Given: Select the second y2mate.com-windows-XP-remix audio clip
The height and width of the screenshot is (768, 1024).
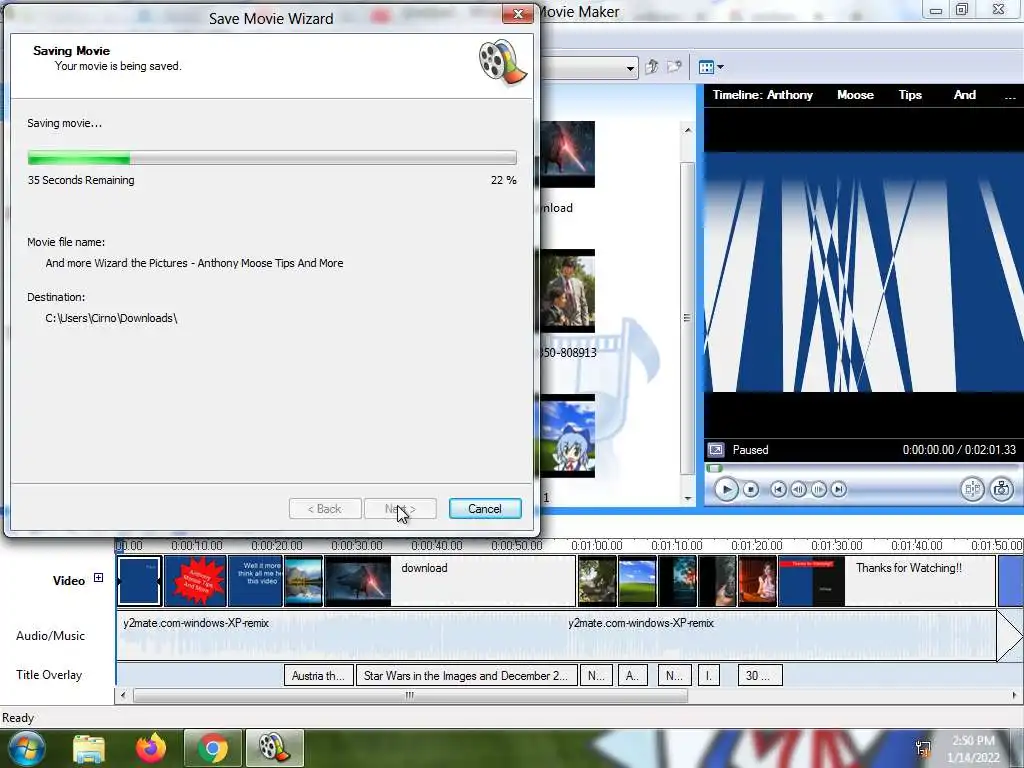Looking at the screenshot, I should tap(780, 635).
